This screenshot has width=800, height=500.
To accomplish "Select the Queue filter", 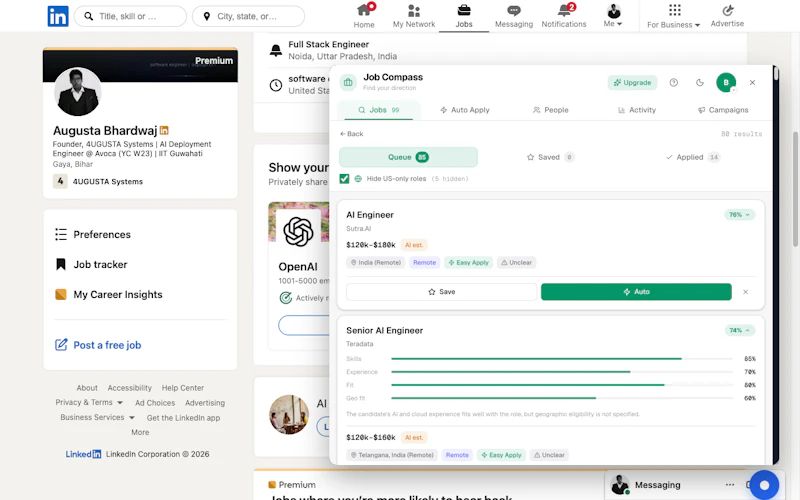I will click(x=408, y=157).
